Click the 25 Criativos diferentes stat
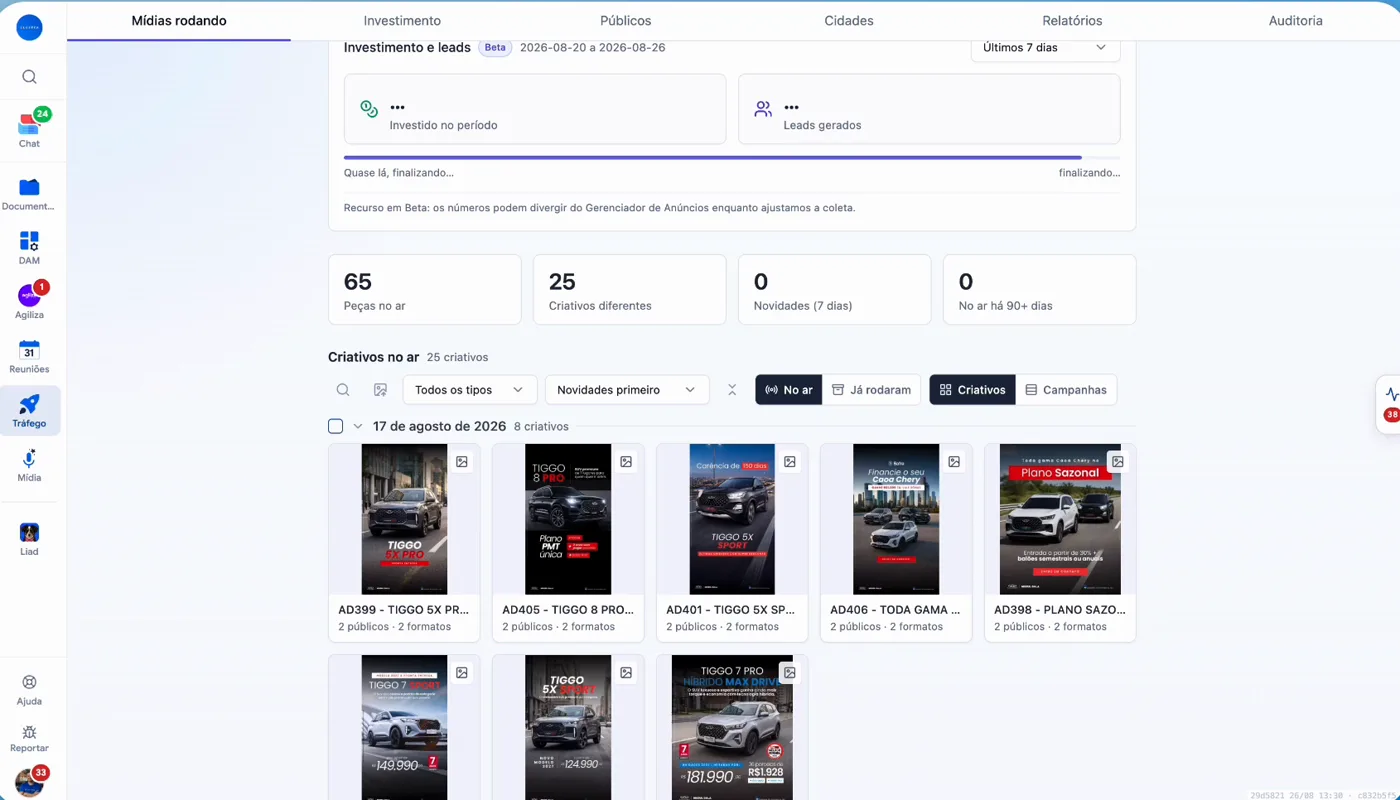This screenshot has width=1400, height=800. point(630,289)
